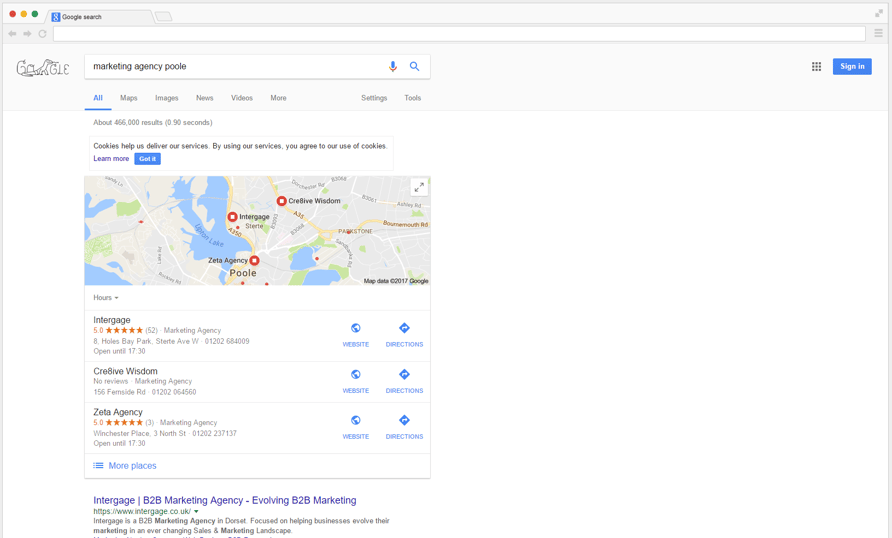
Task: Click the Google search tab favicon
Action: 56,17
